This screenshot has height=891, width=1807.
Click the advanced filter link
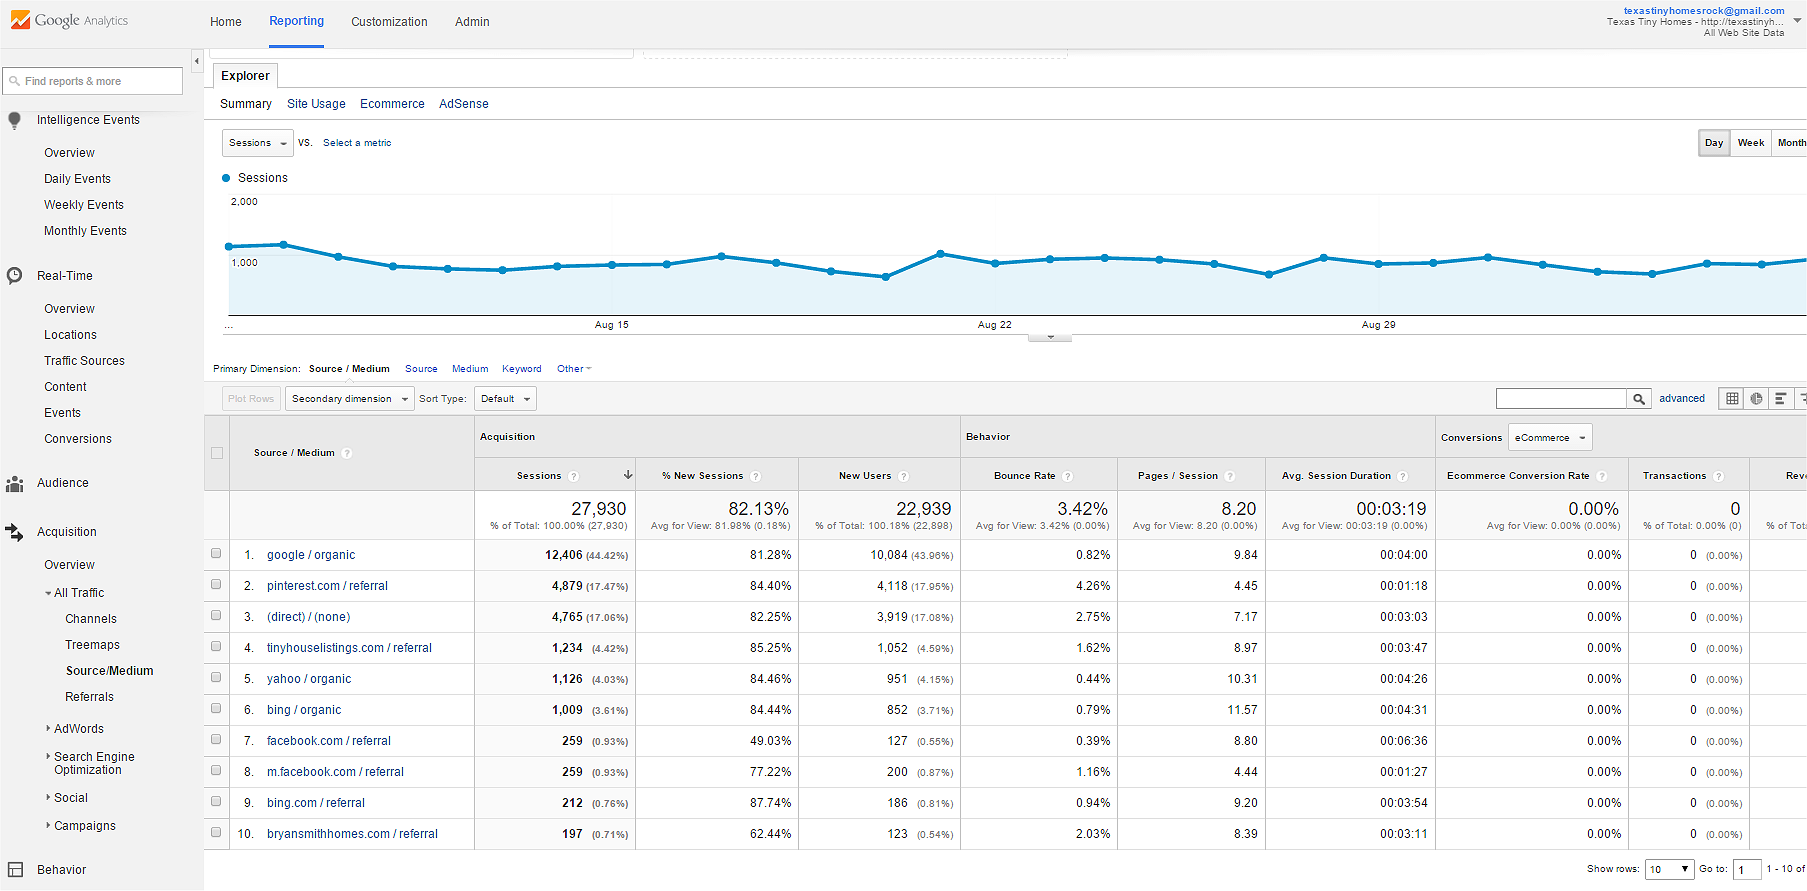tap(1681, 399)
